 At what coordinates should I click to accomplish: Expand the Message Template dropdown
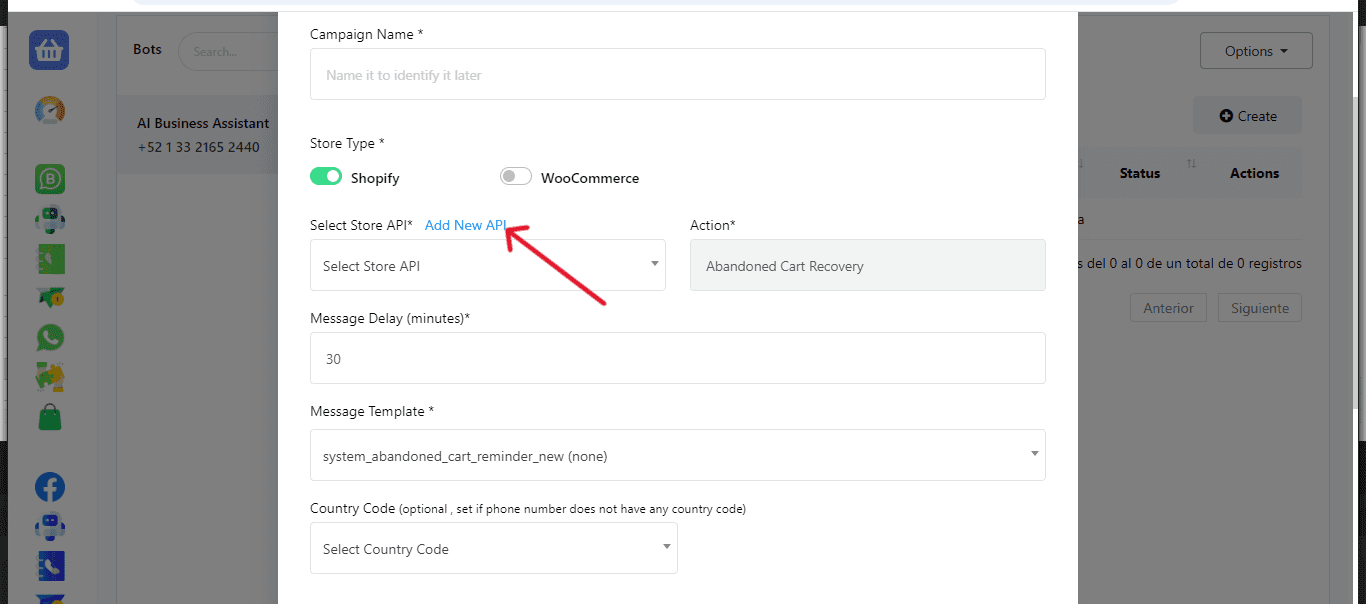[678, 456]
